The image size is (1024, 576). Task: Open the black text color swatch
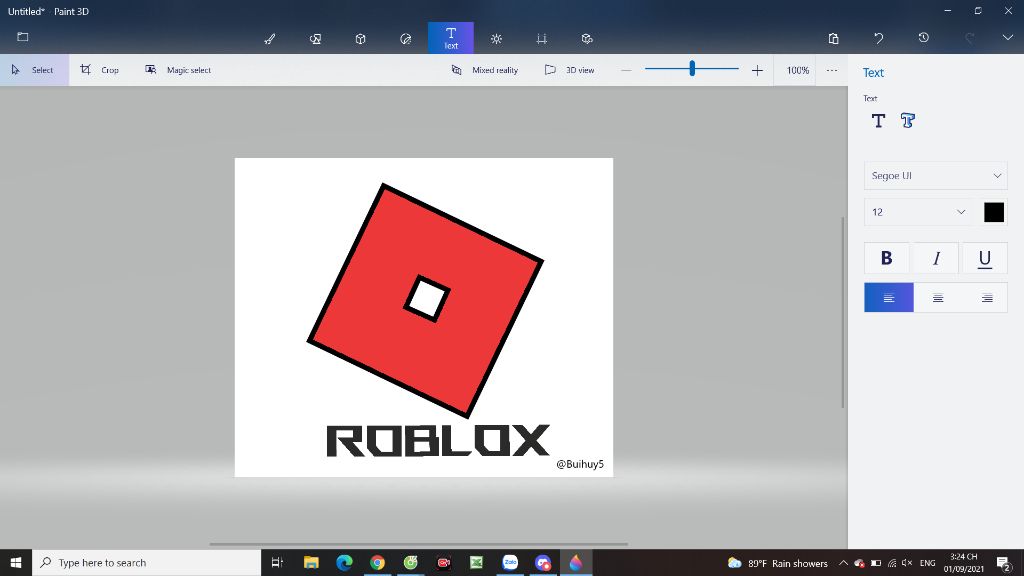click(x=993, y=212)
